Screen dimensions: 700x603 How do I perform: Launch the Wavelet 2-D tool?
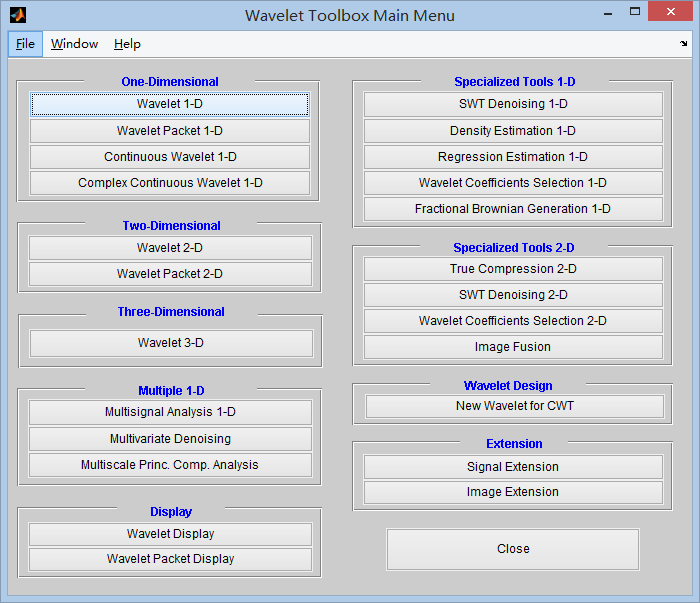pyautogui.click(x=170, y=248)
